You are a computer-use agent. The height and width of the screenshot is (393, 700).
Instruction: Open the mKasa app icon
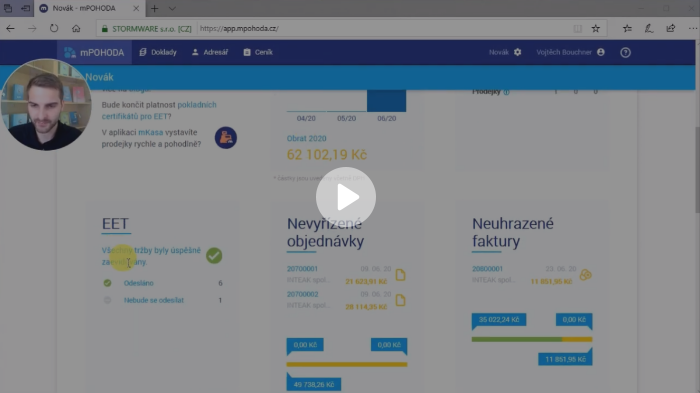[x=226, y=138]
